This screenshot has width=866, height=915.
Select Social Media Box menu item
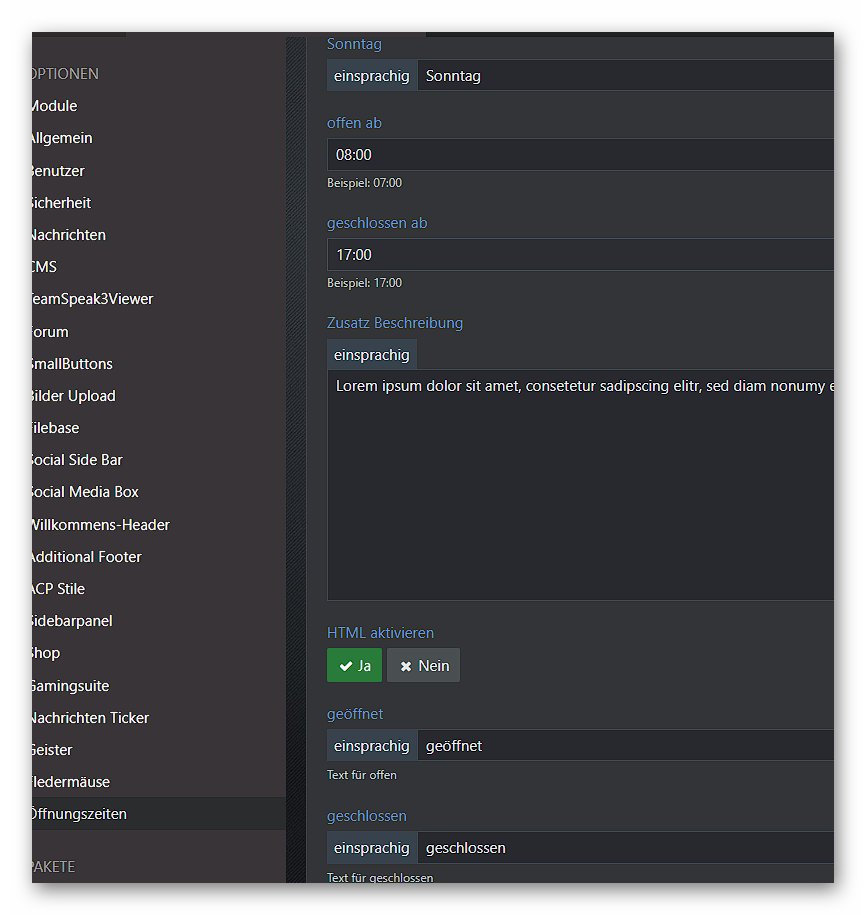(85, 492)
